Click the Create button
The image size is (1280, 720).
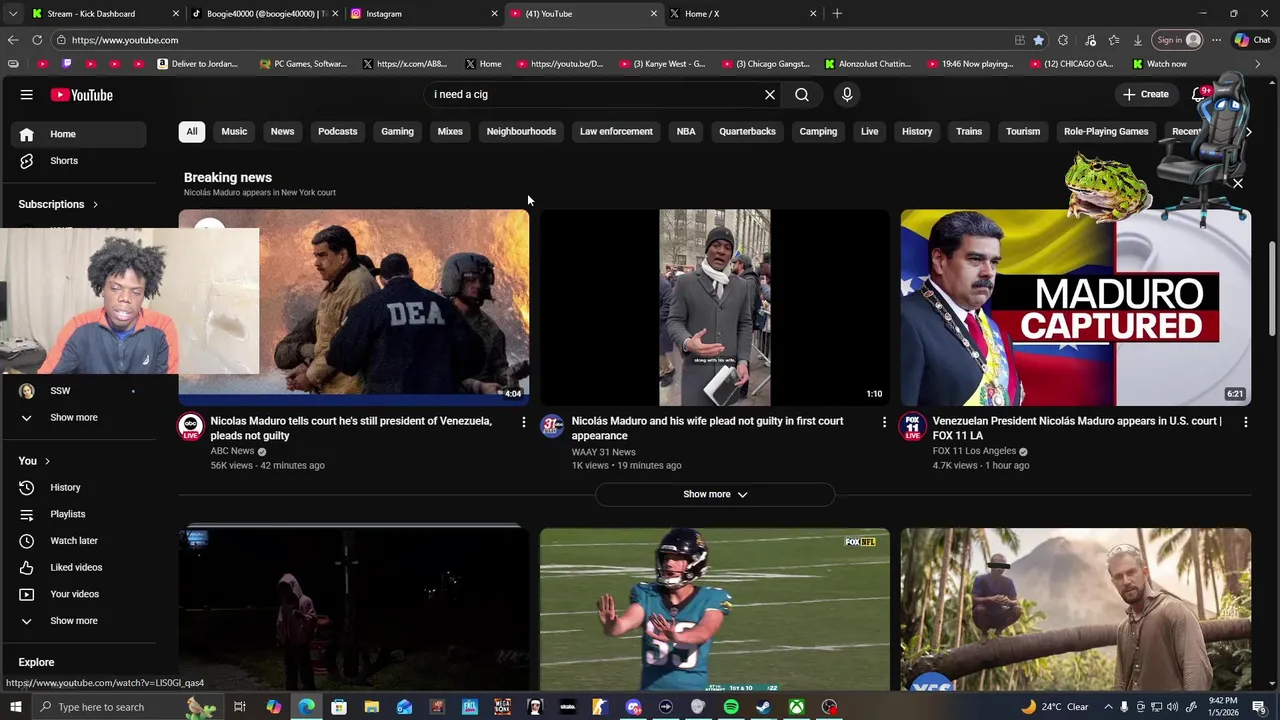tap(1146, 95)
